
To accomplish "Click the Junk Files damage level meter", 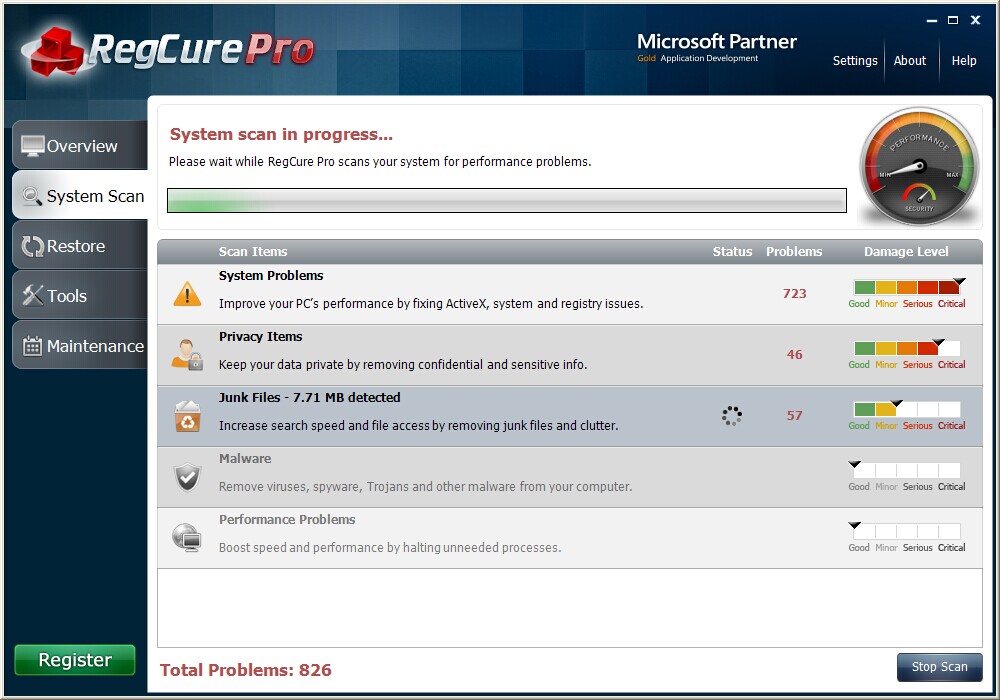I will click(x=907, y=409).
